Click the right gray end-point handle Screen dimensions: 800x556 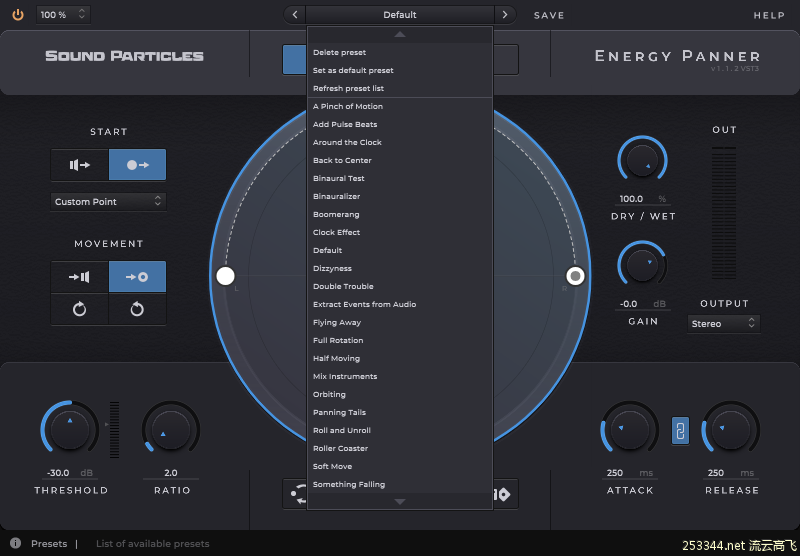(576, 276)
